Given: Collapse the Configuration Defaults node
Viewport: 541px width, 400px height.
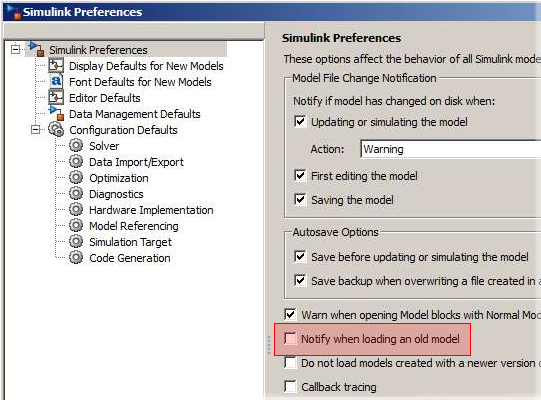Looking at the screenshot, I should click(35, 130).
